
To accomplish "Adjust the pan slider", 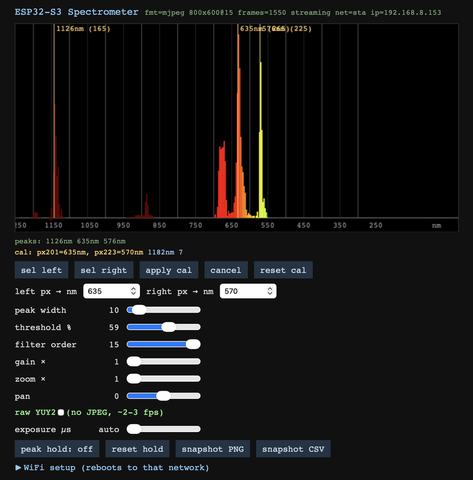I will tap(164, 396).
